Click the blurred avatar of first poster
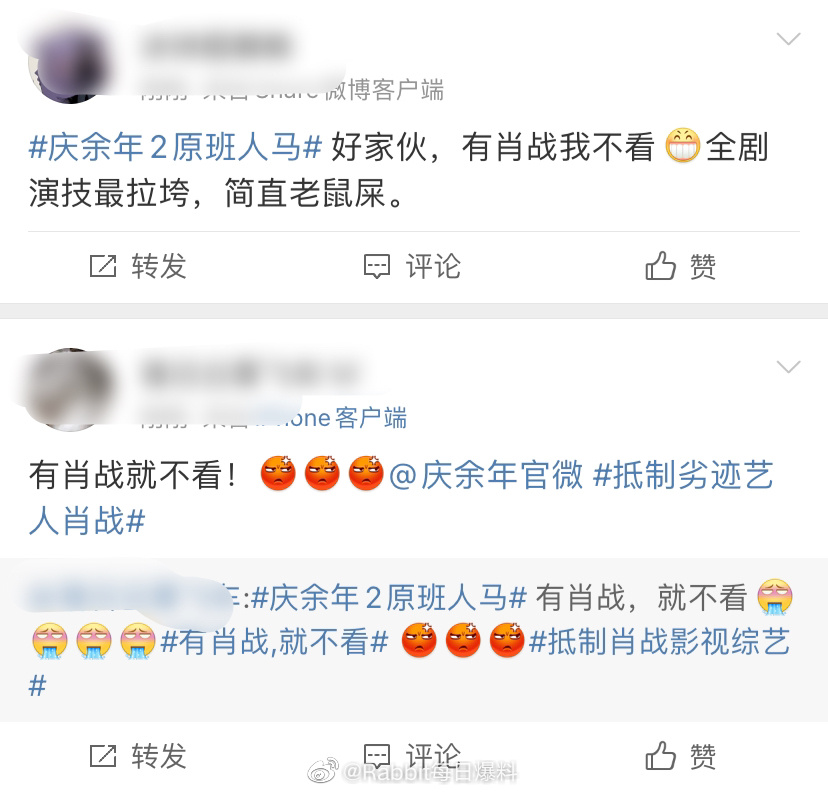Viewport: 828px width, 792px height. pos(70,63)
